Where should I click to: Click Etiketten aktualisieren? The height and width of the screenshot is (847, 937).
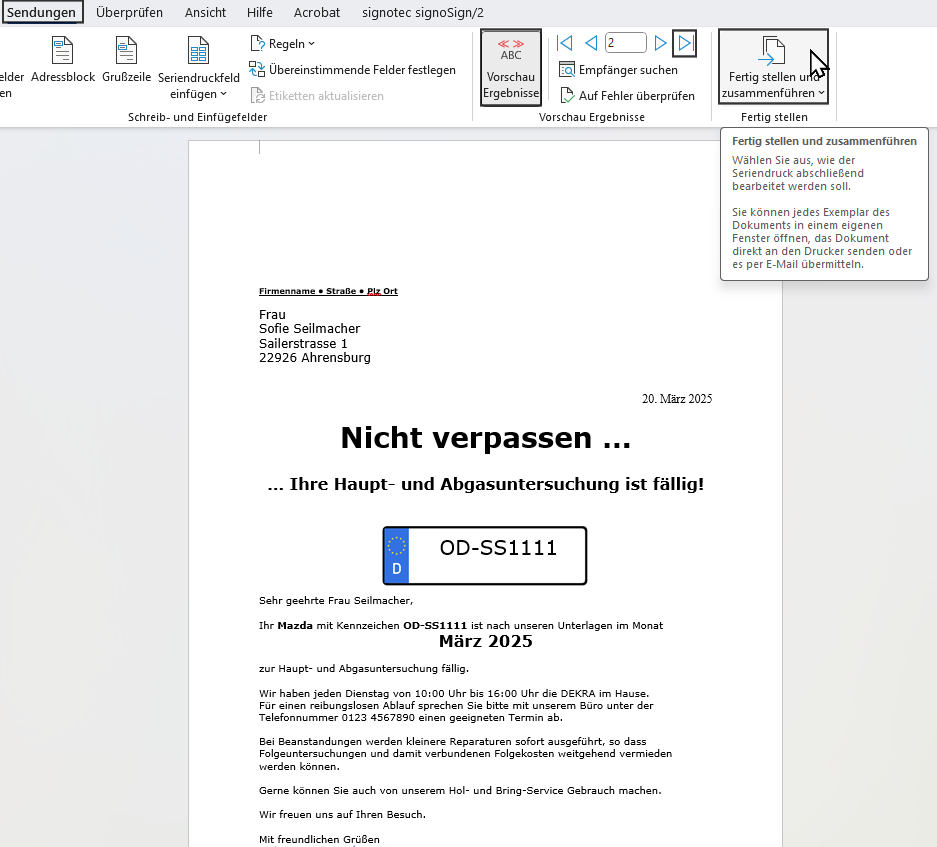coord(317,96)
